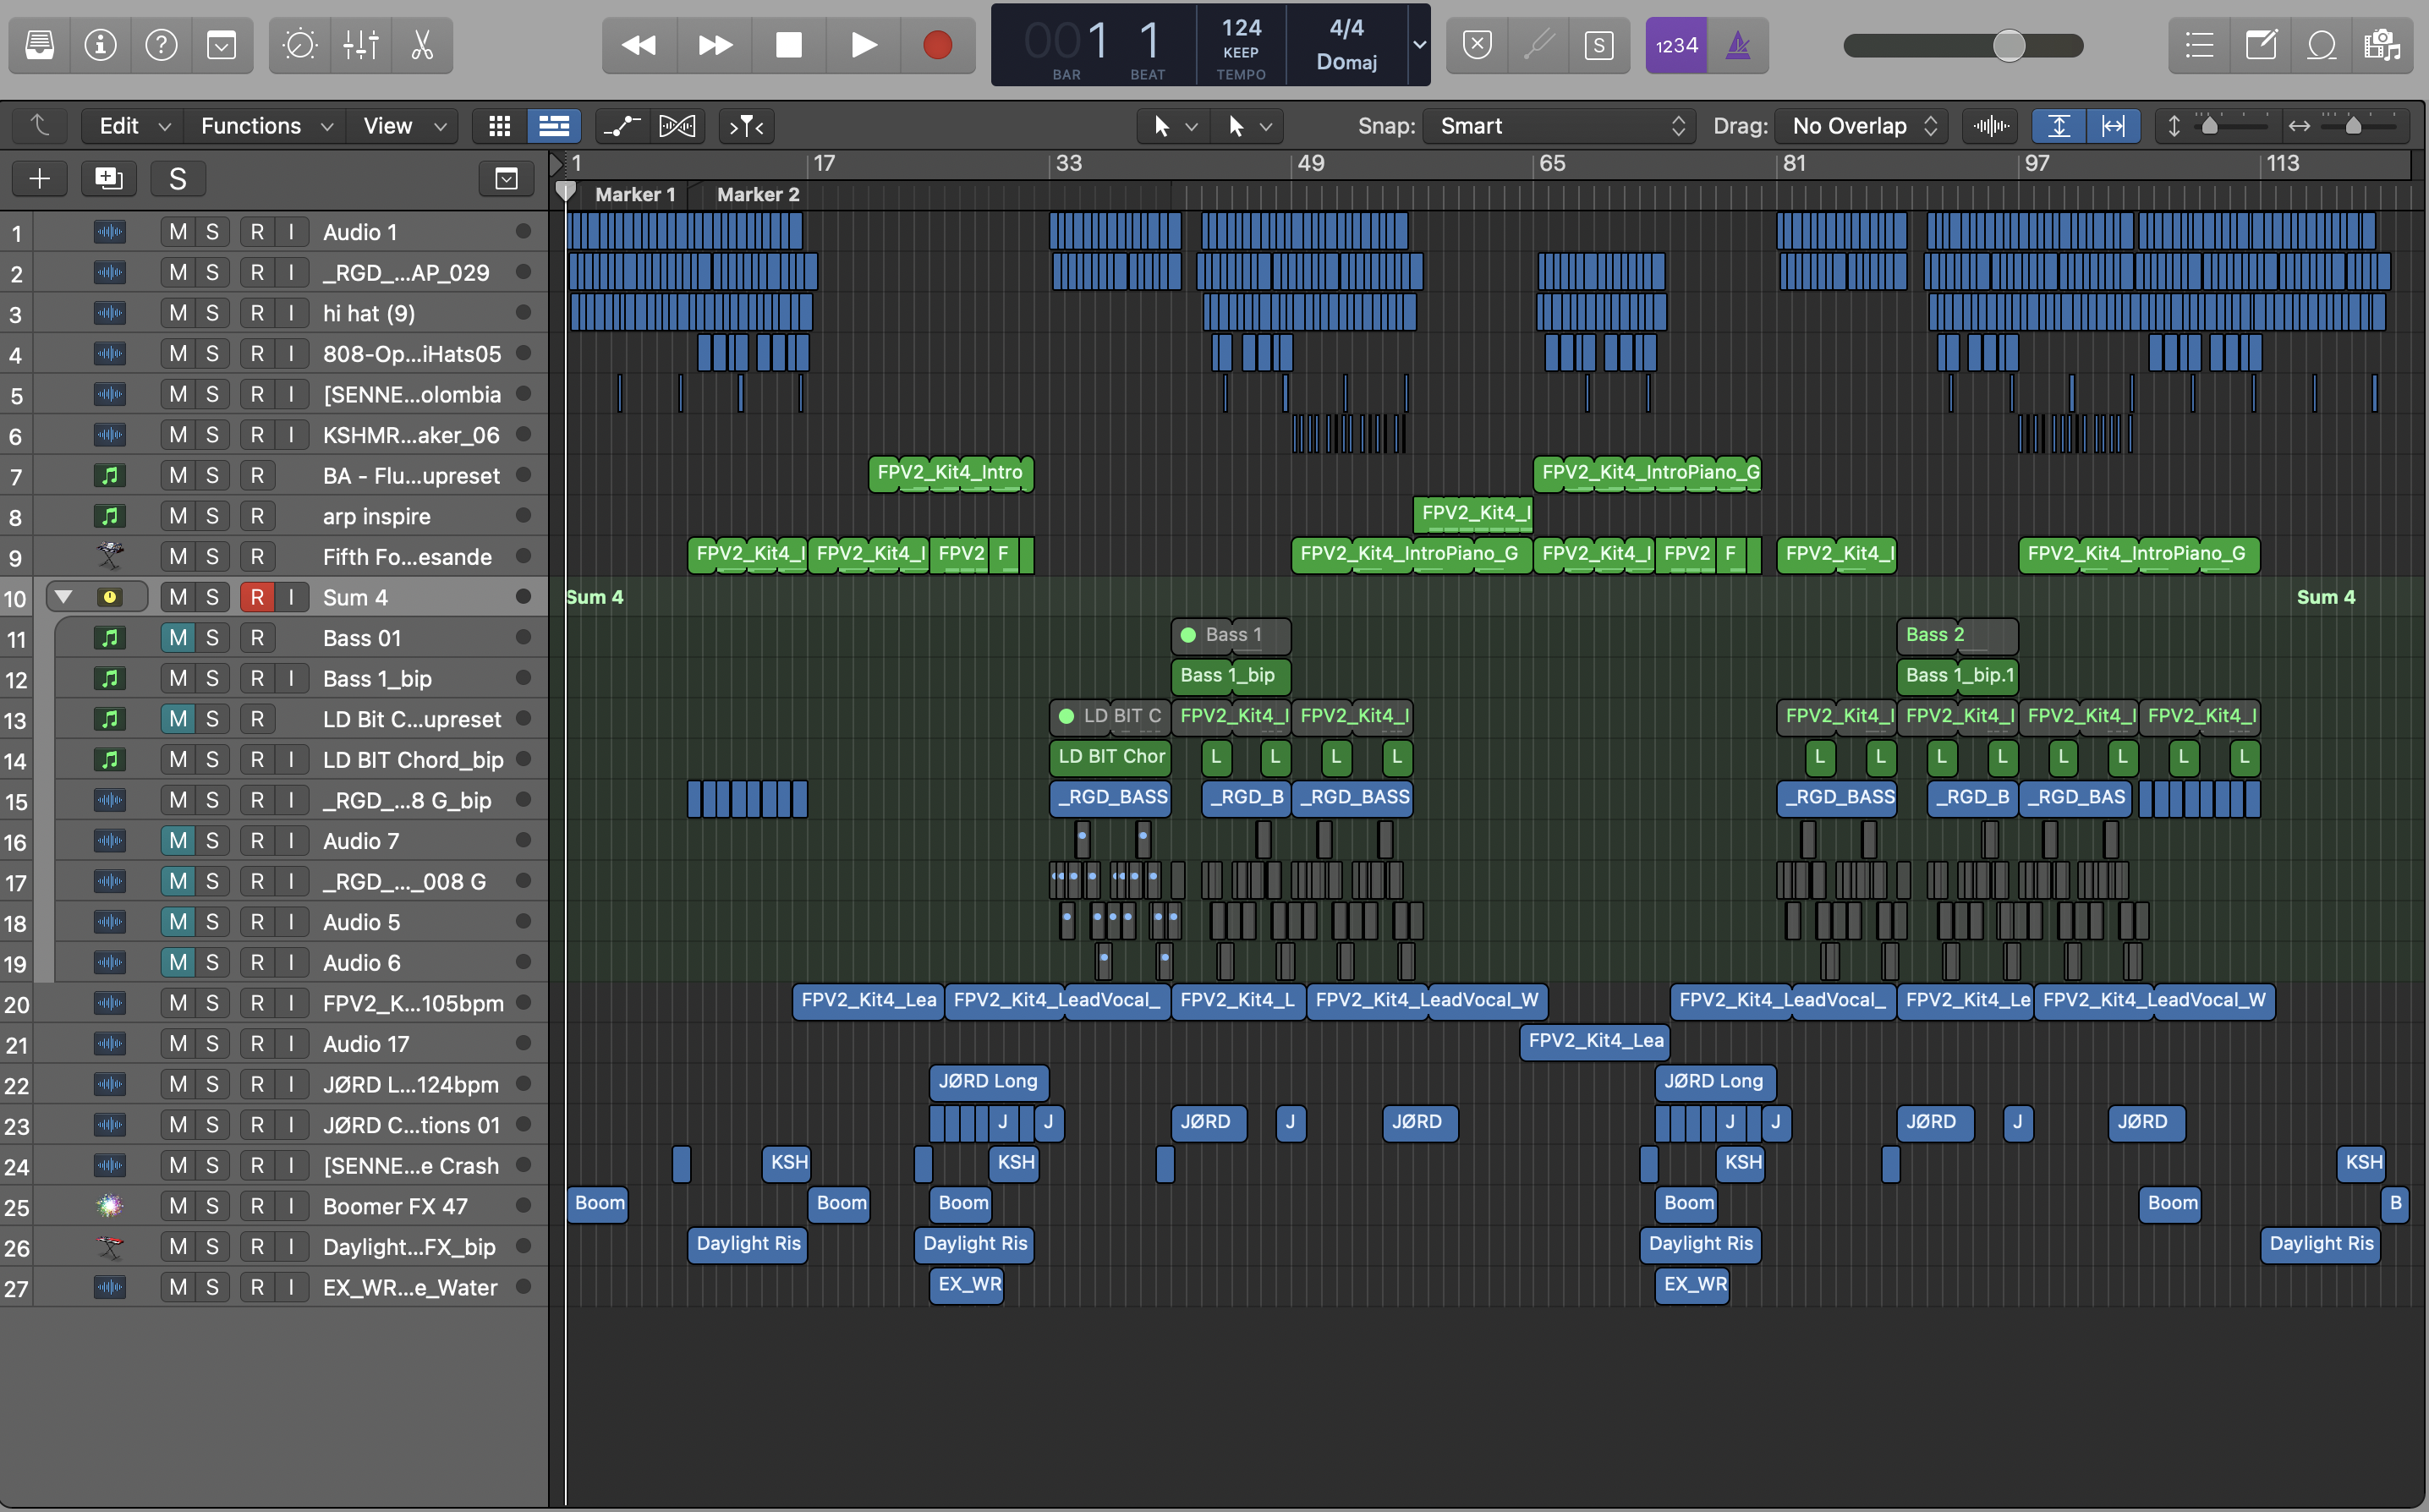Open the Snap Smart dropdown

[x=1560, y=126]
